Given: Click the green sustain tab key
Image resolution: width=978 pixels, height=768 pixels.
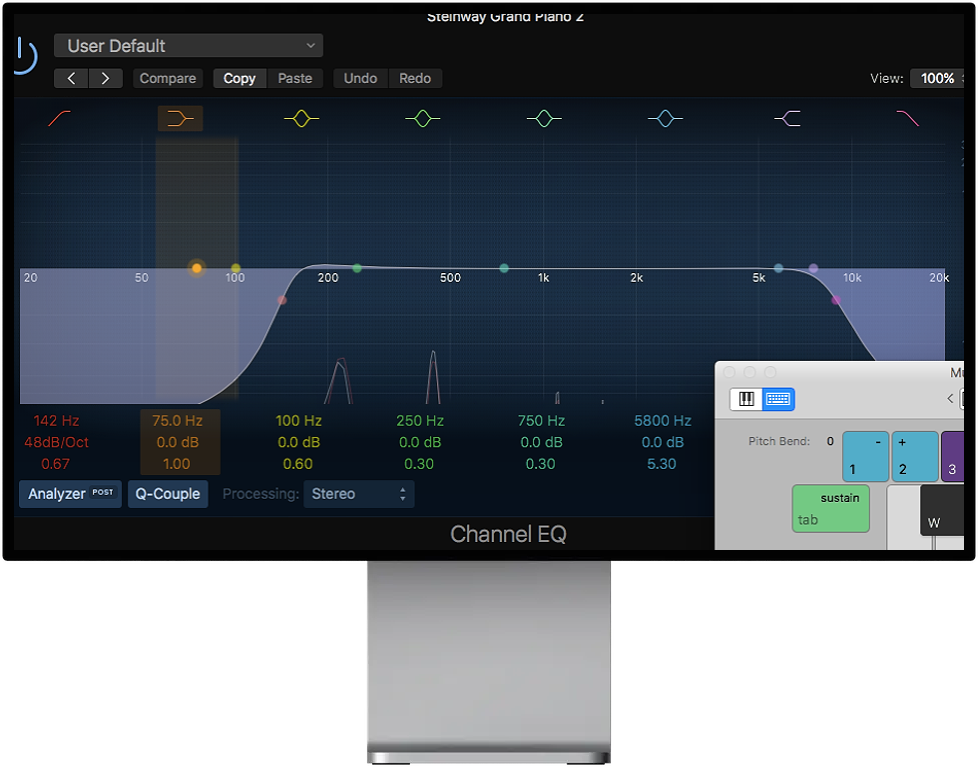Looking at the screenshot, I should point(831,508).
